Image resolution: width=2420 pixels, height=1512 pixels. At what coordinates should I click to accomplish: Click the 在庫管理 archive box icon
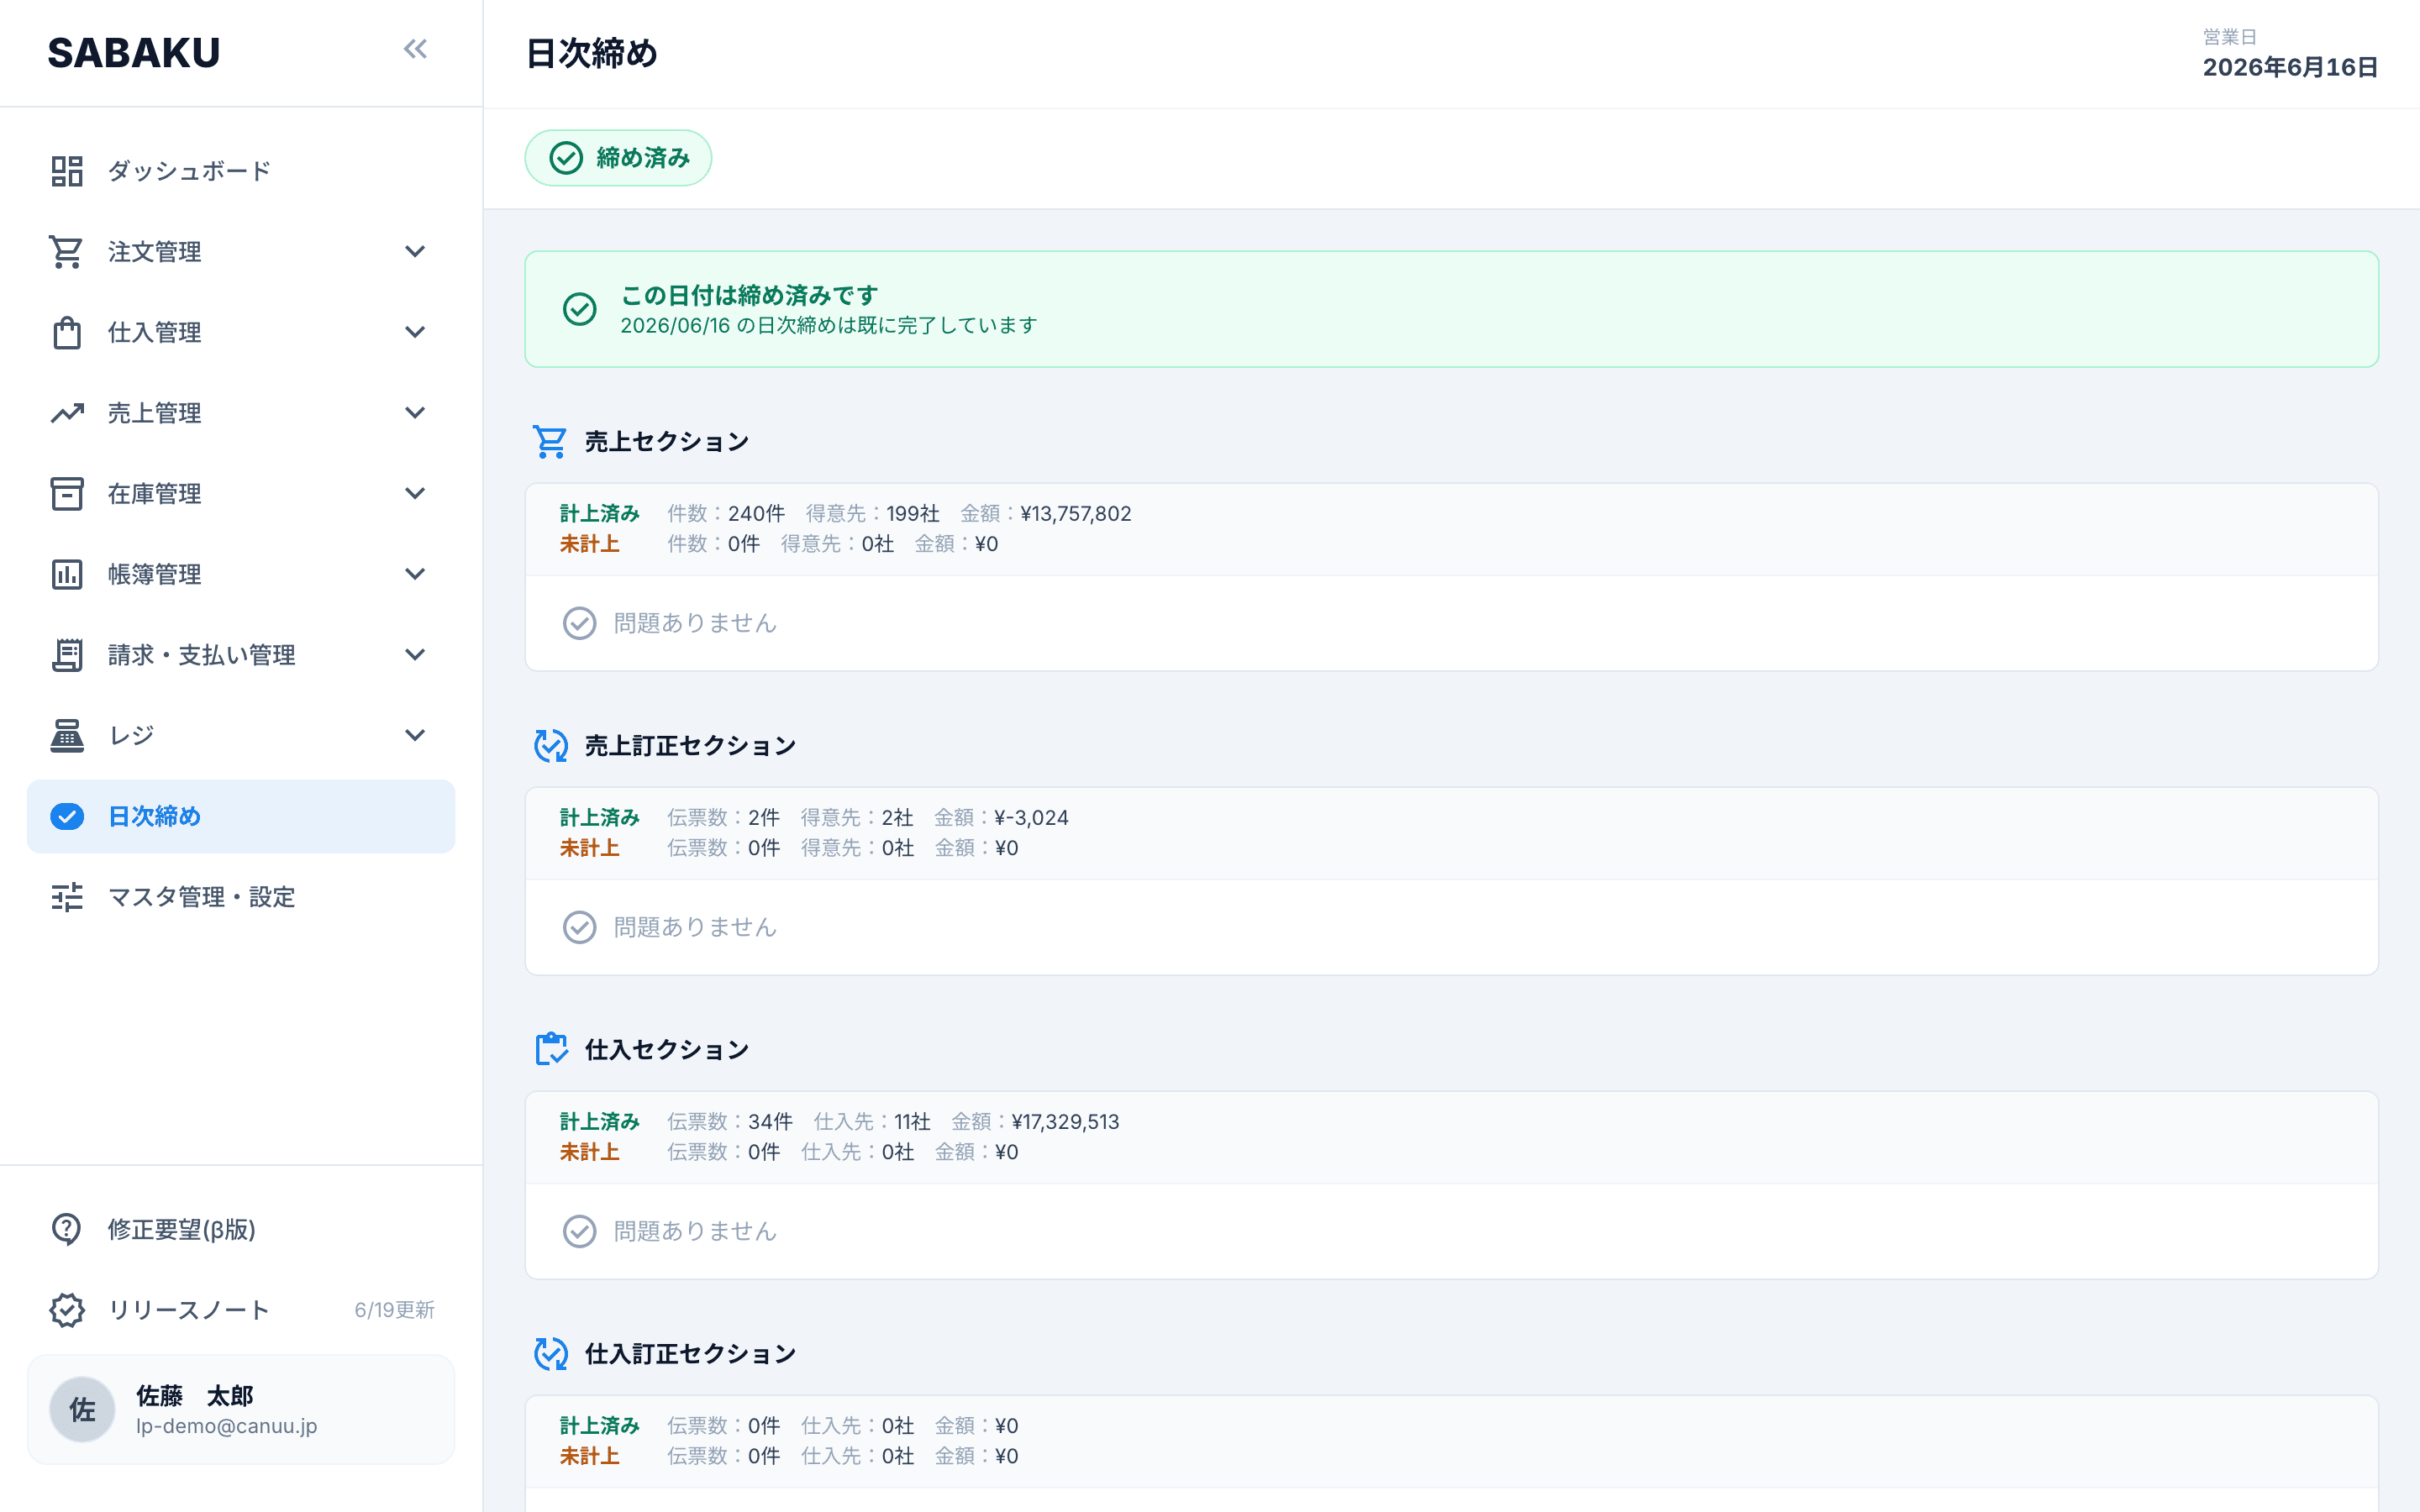tap(67, 494)
